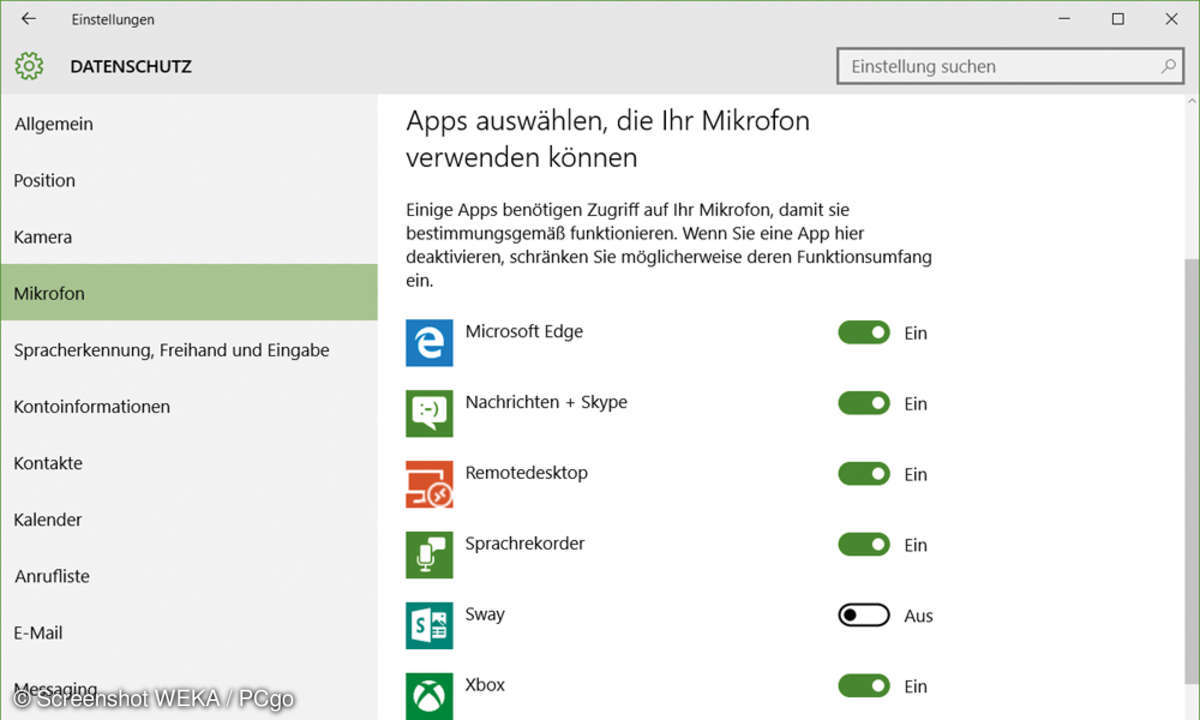The width and height of the screenshot is (1200, 720).
Task: Click the Xbox app icon
Action: (429, 696)
